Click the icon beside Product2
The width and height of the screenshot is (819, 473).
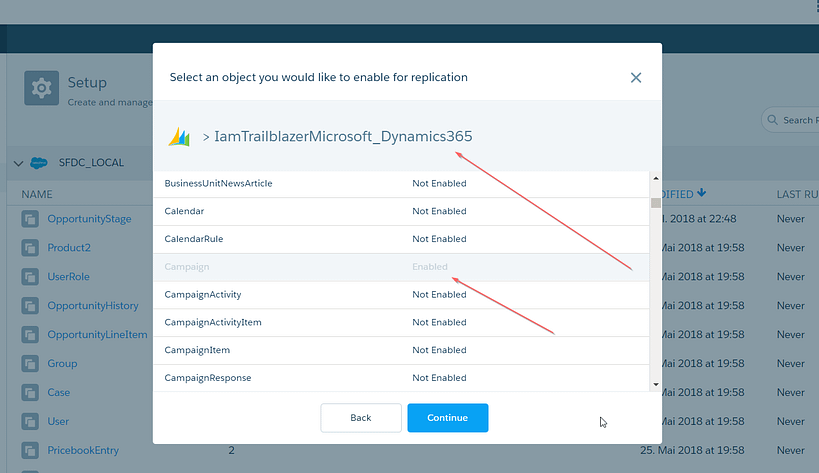pyautogui.click(x=30, y=248)
